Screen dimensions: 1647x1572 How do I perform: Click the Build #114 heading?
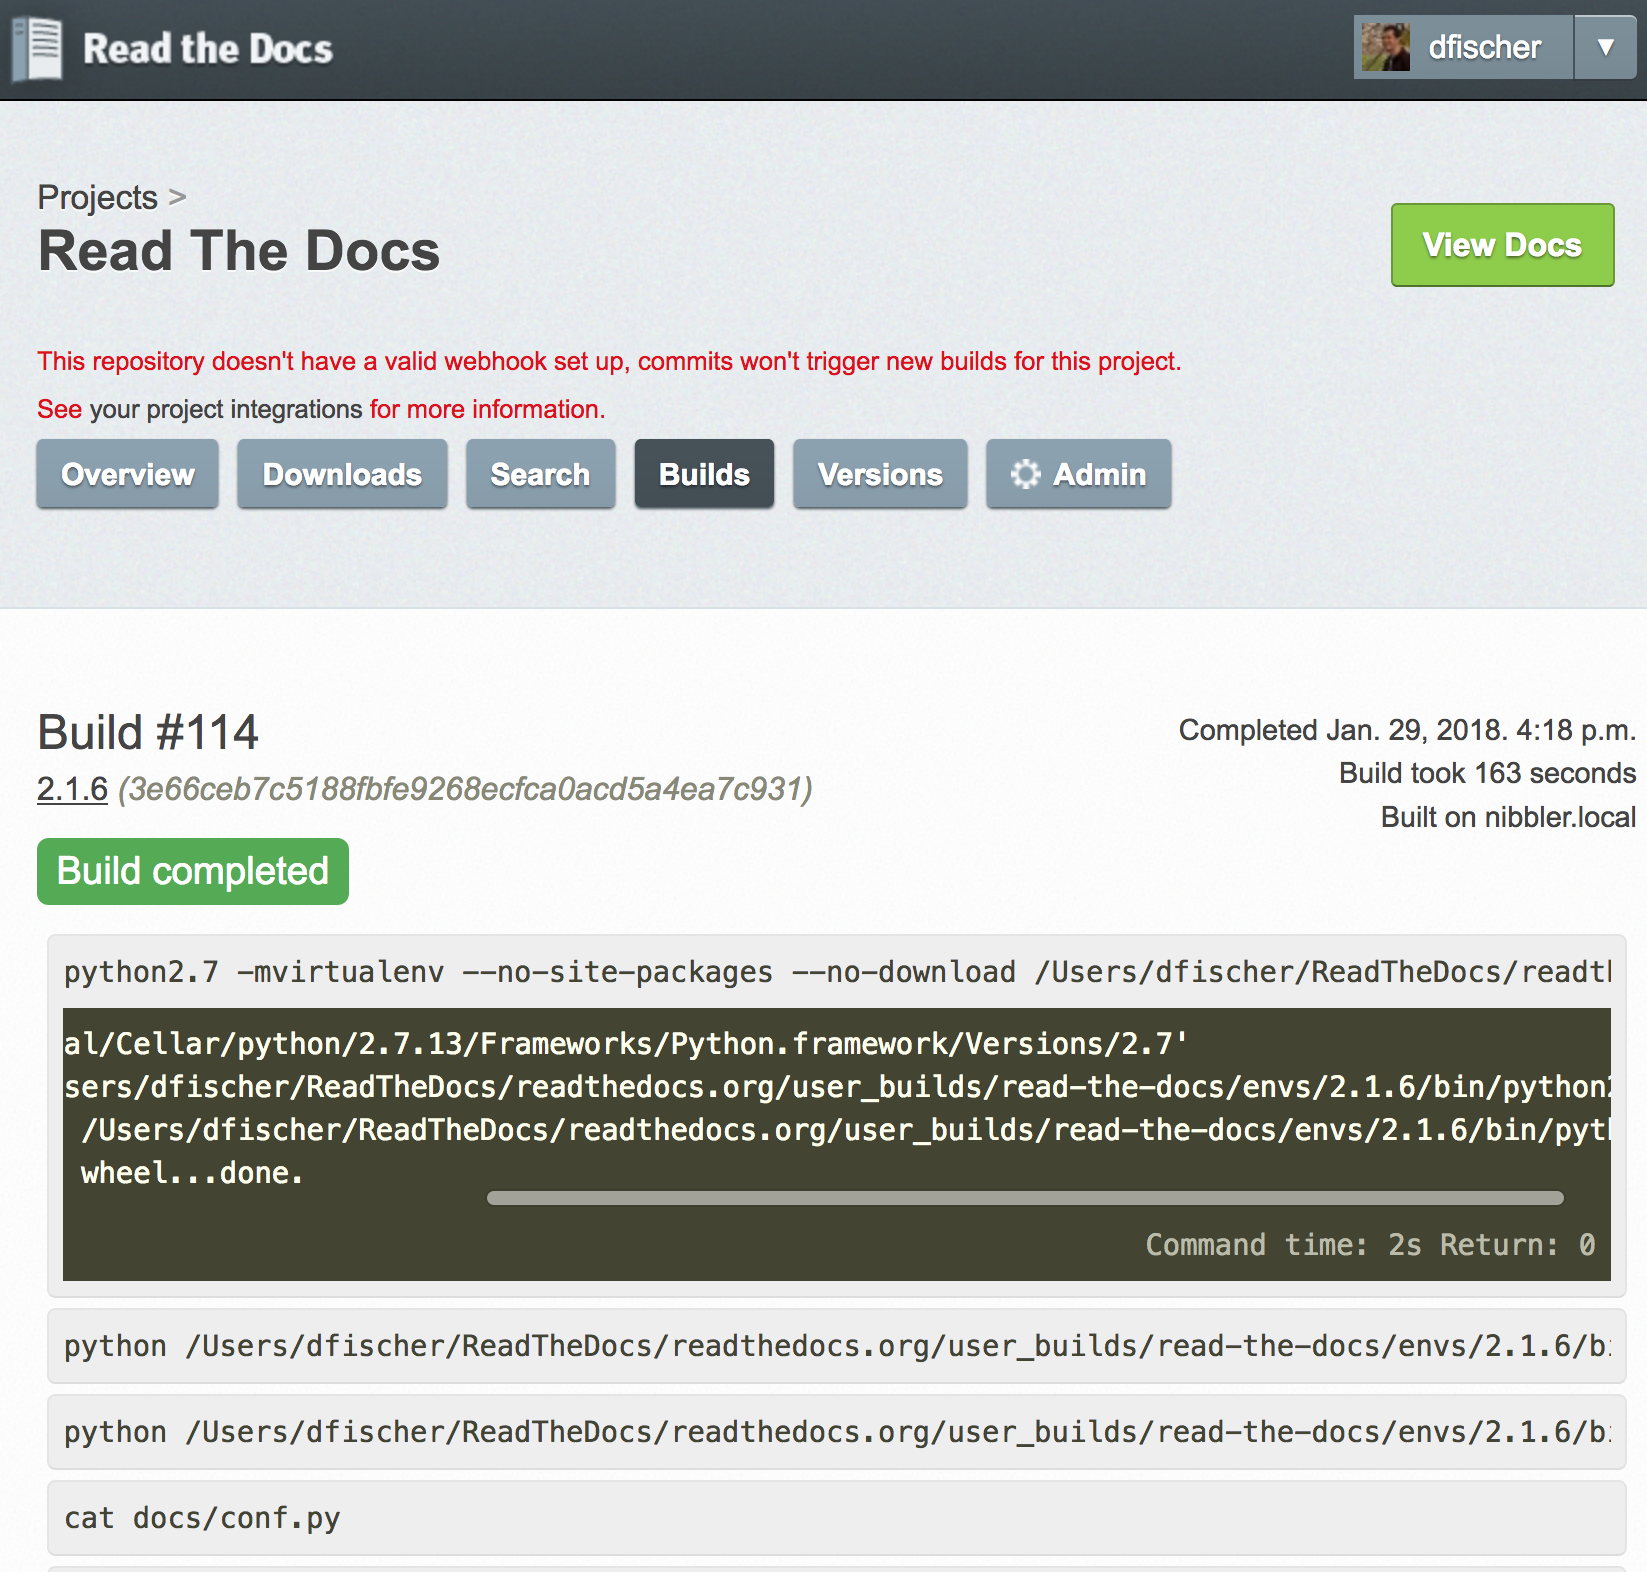148,732
